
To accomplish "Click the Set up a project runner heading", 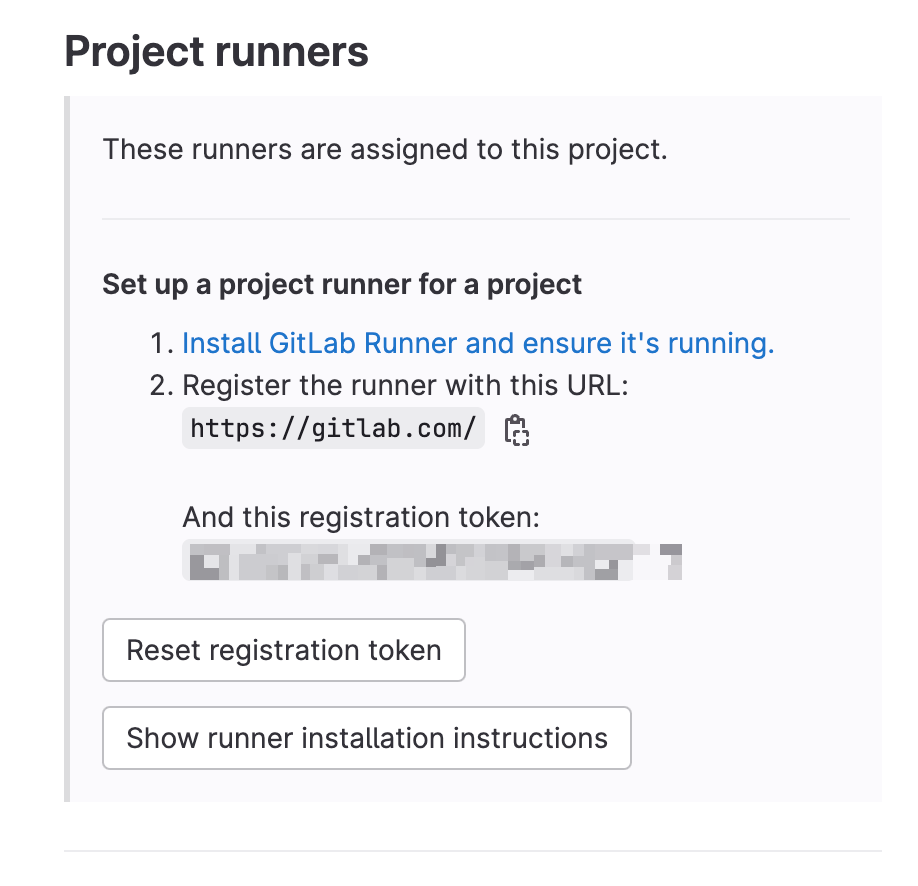I will pyautogui.click(x=340, y=284).
